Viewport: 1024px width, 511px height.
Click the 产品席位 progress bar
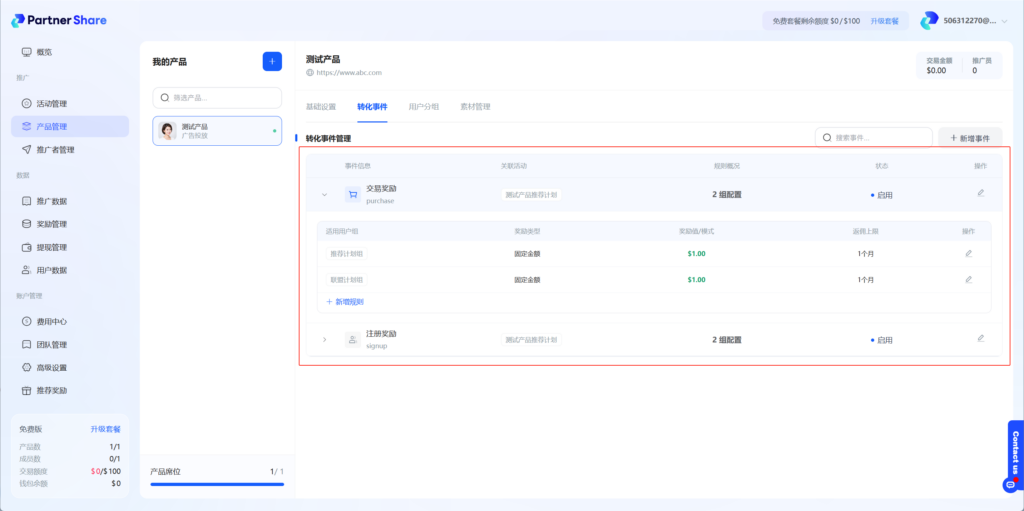(x=217, y=485)
